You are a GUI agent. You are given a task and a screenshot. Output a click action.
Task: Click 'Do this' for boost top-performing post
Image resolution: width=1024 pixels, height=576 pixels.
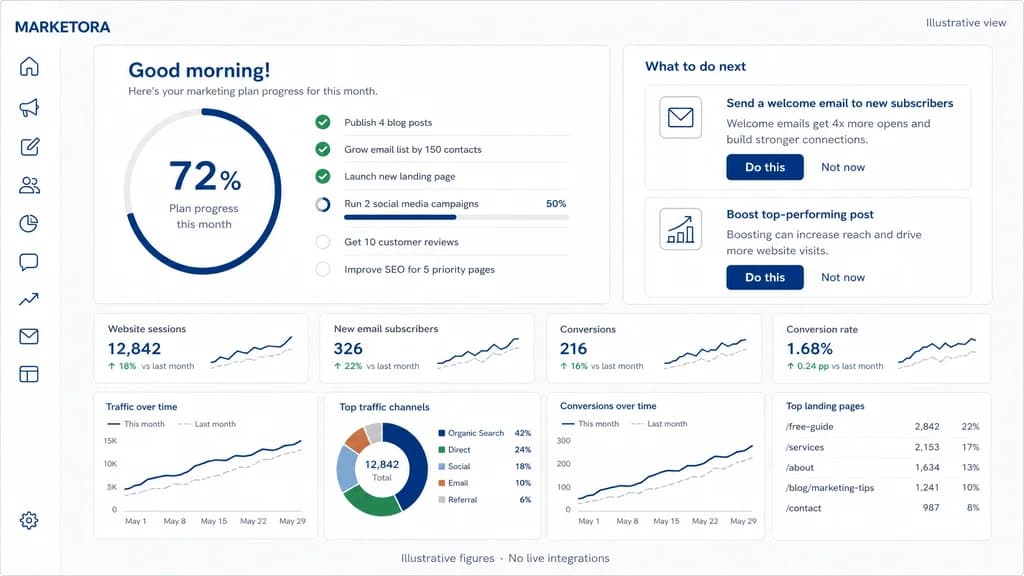pos(765,278)
